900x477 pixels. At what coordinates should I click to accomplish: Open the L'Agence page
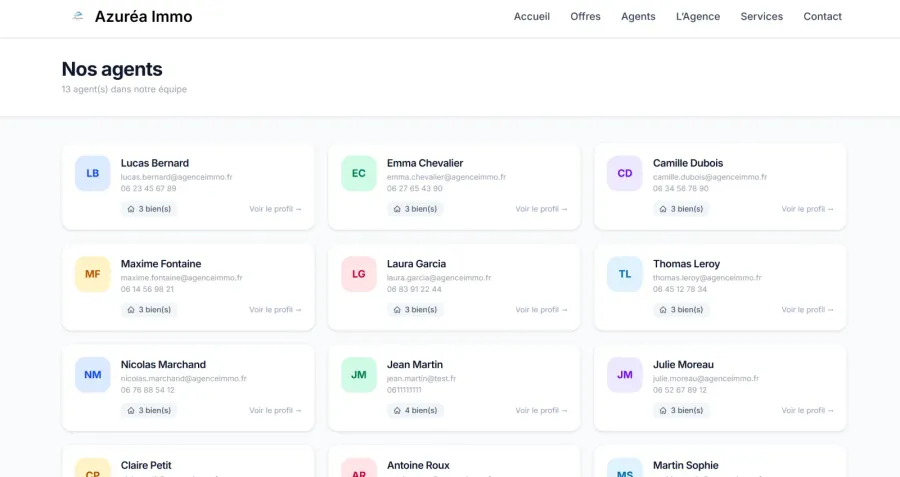pos(698,17)
